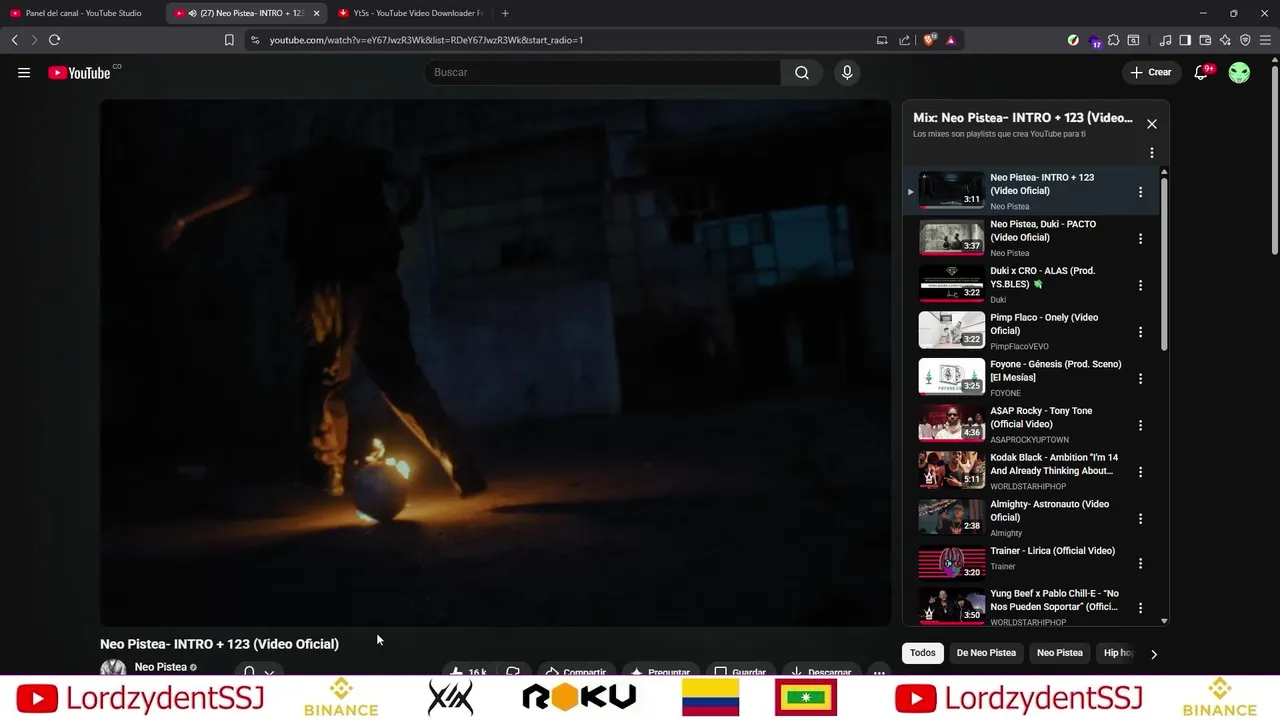
Task: View site information icon in address bar
Action: coord(255,40)
